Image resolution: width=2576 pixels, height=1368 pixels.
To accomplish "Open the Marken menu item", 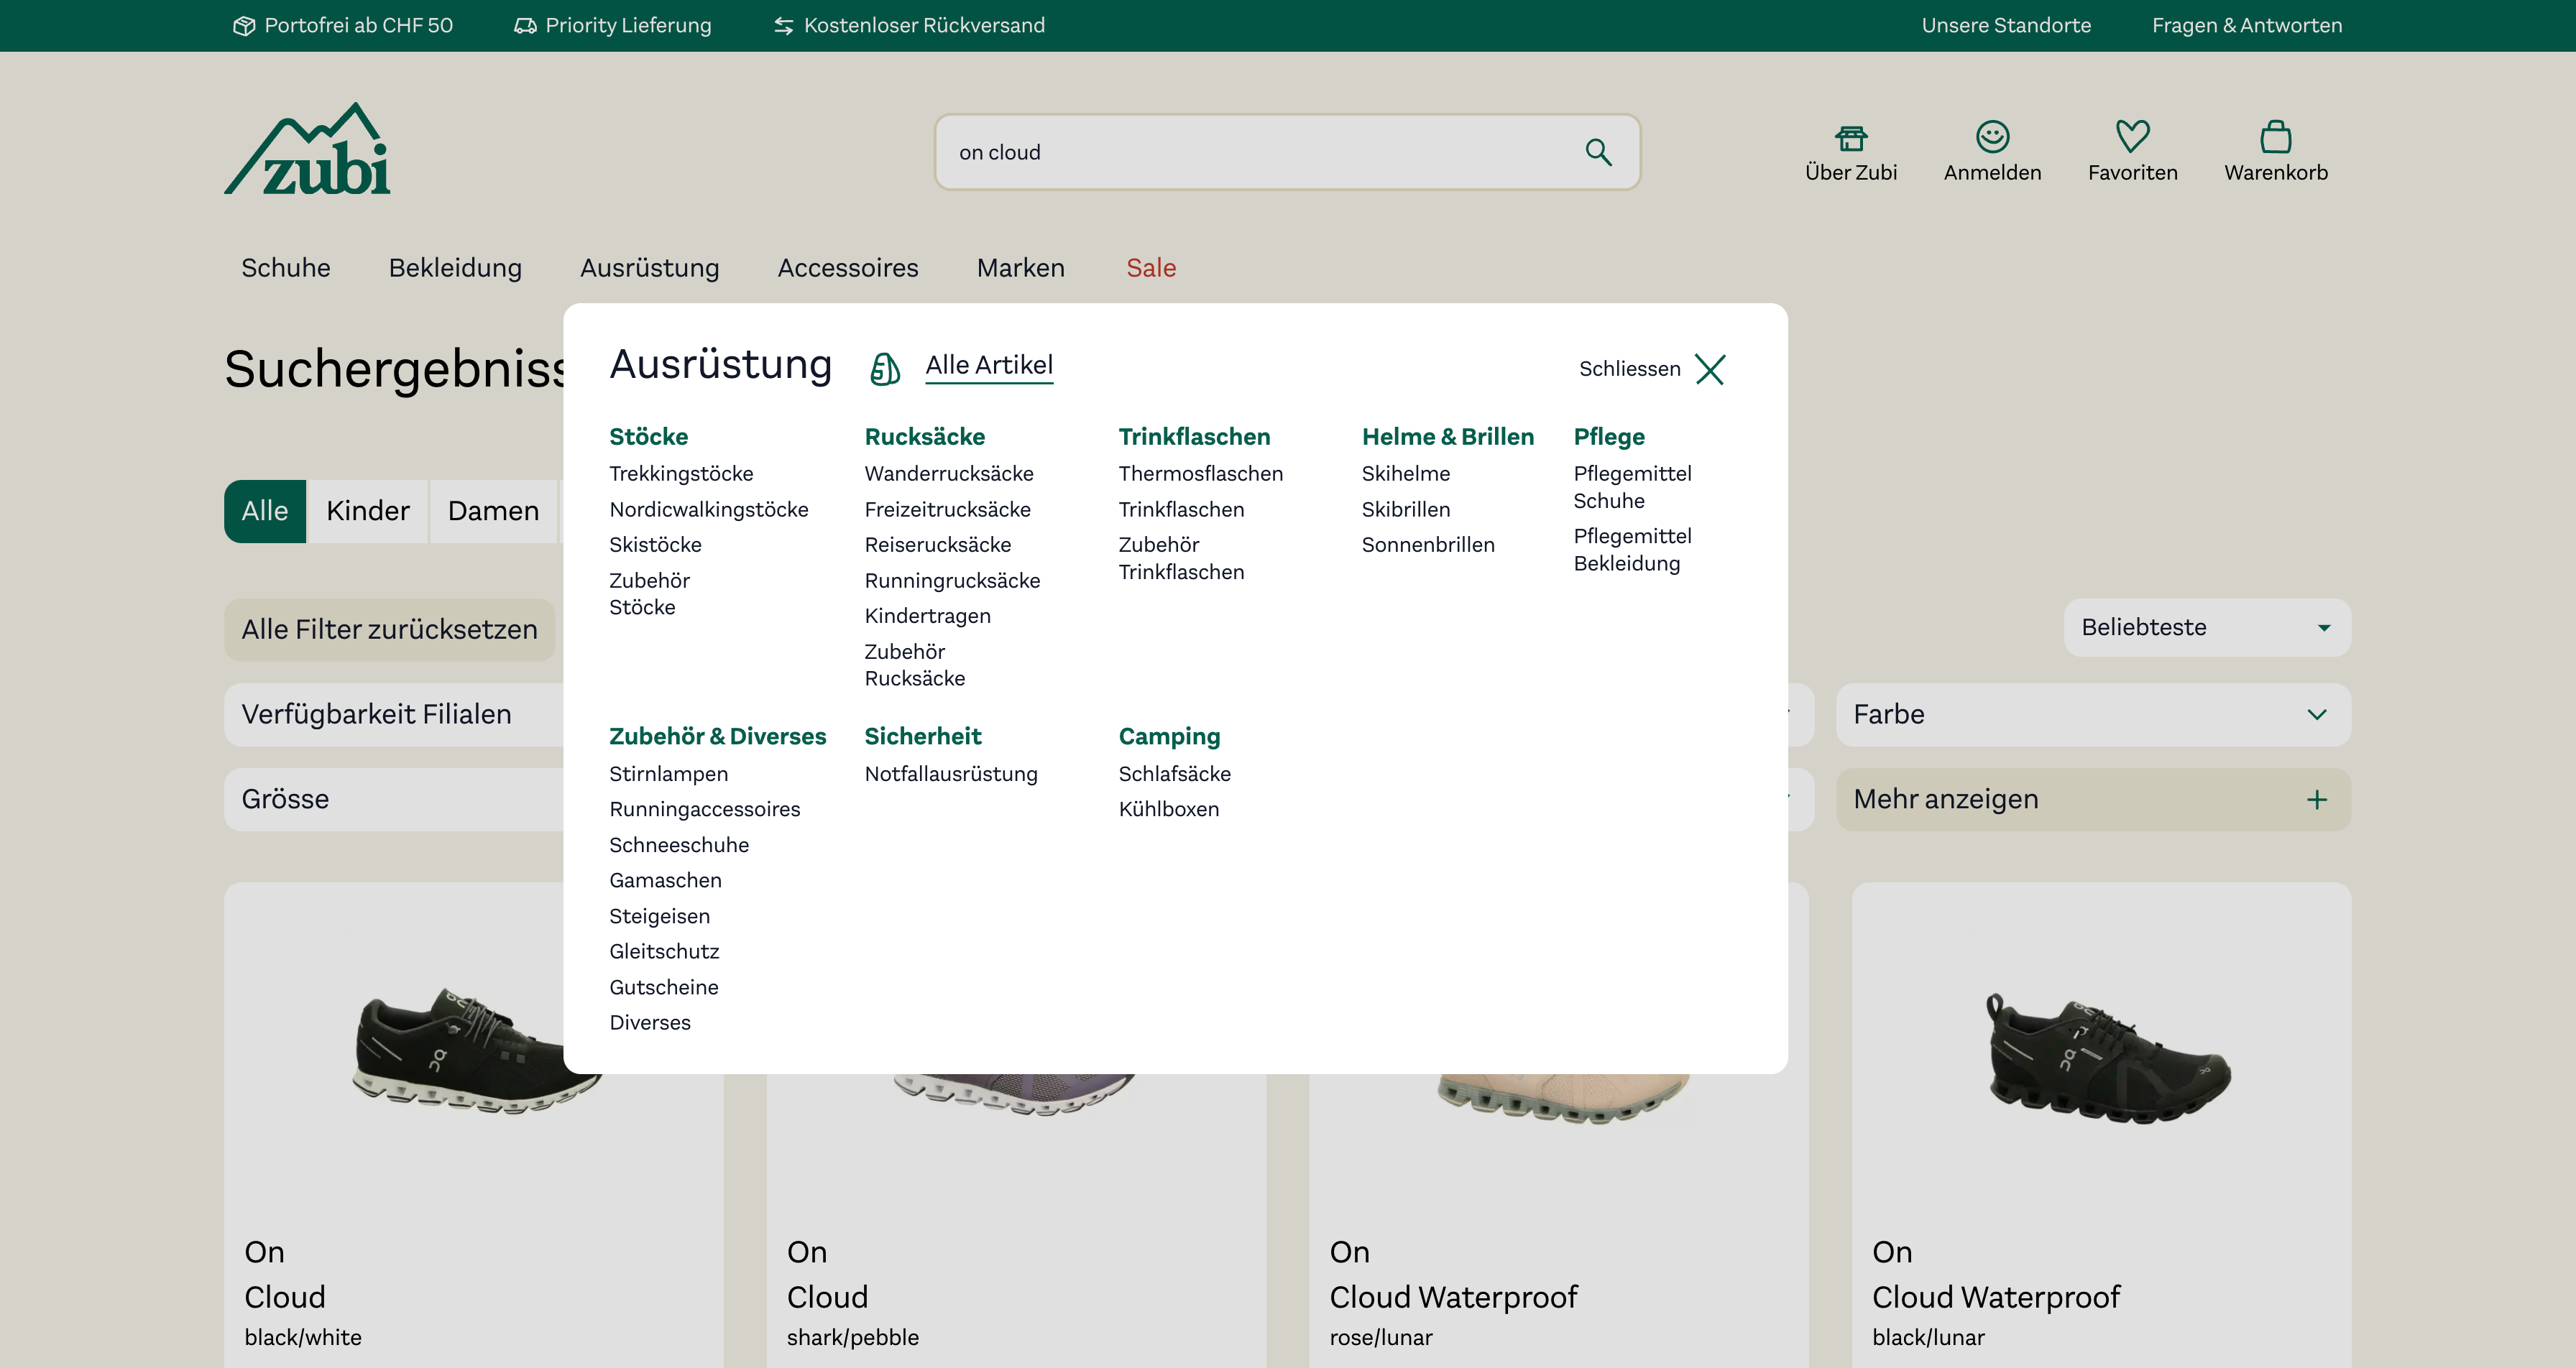I will [x=1020, y=268].
